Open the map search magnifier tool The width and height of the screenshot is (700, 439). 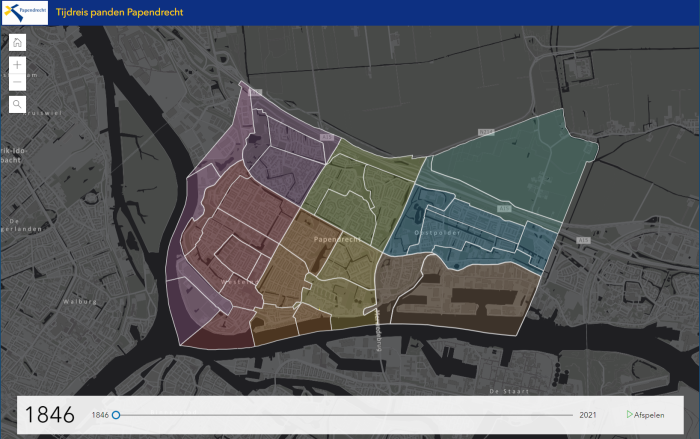tap(18, 104)
